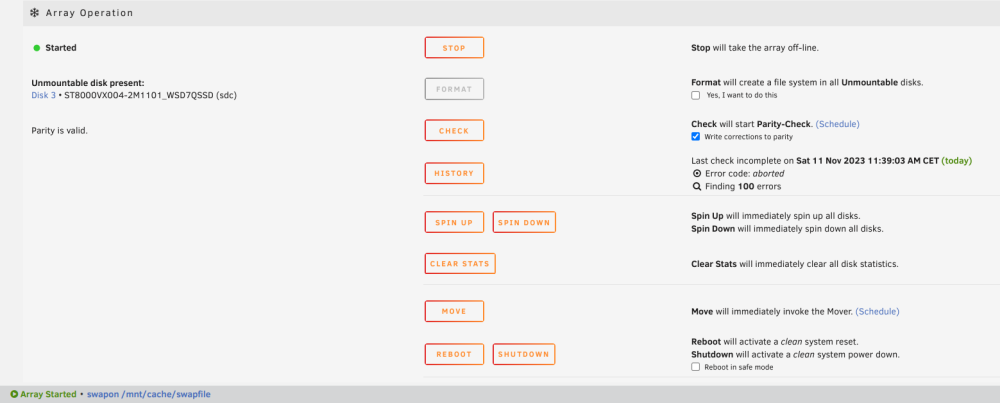Start a parity check with CHECK button

[x=454, y=131]
